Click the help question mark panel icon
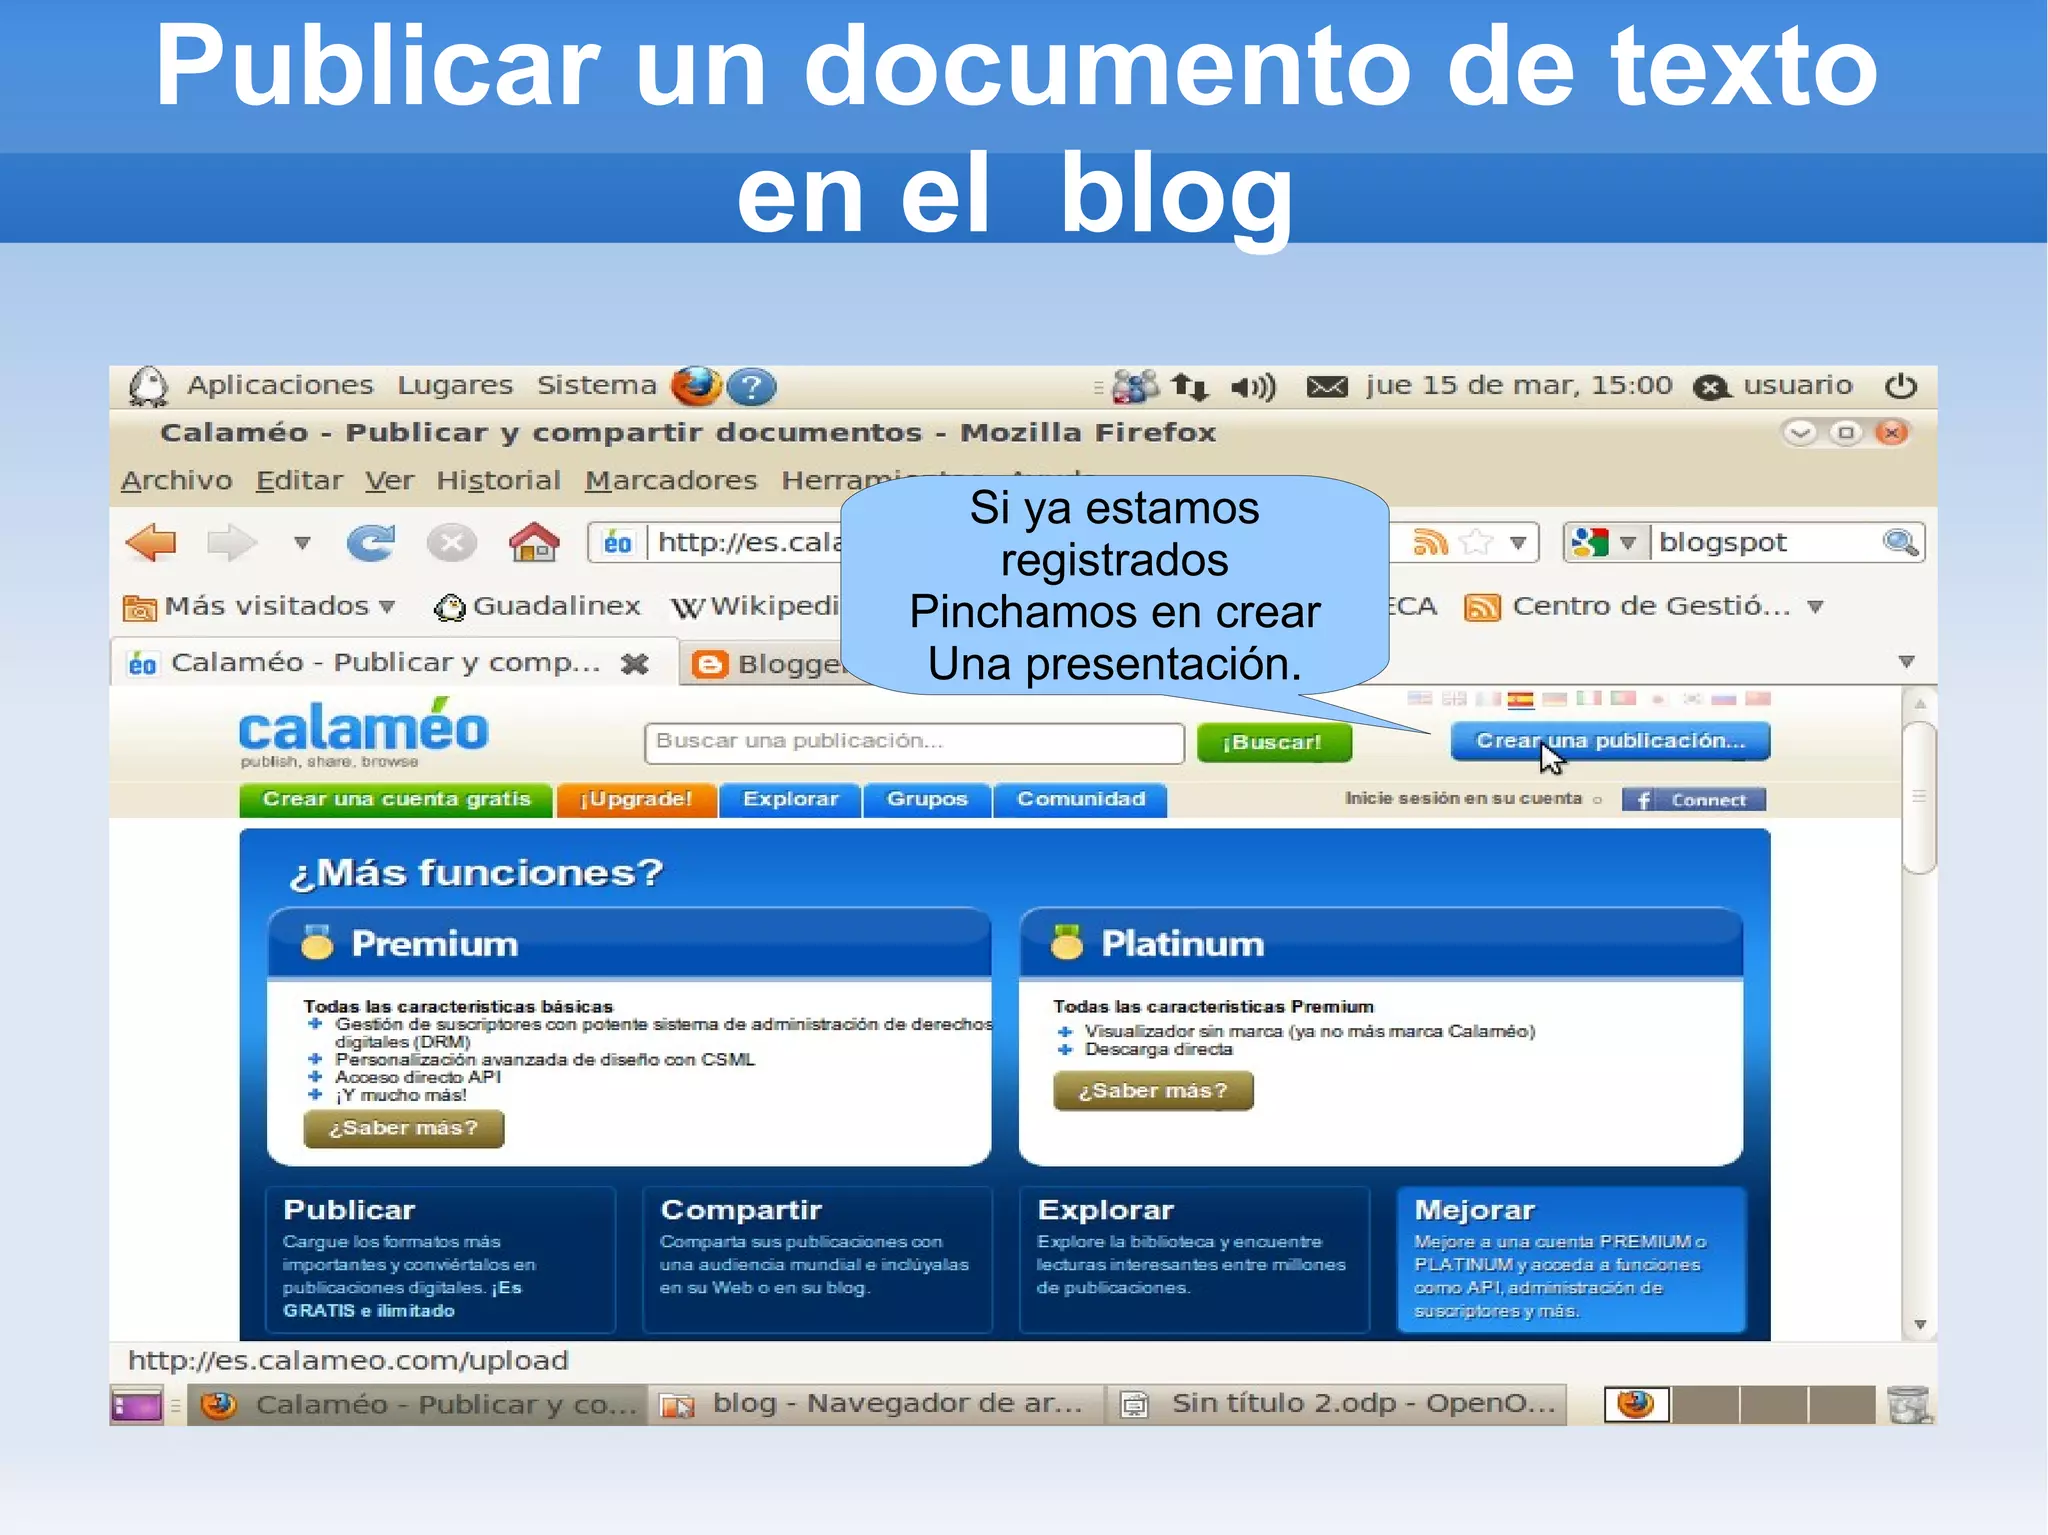 (x=751, y=387)
